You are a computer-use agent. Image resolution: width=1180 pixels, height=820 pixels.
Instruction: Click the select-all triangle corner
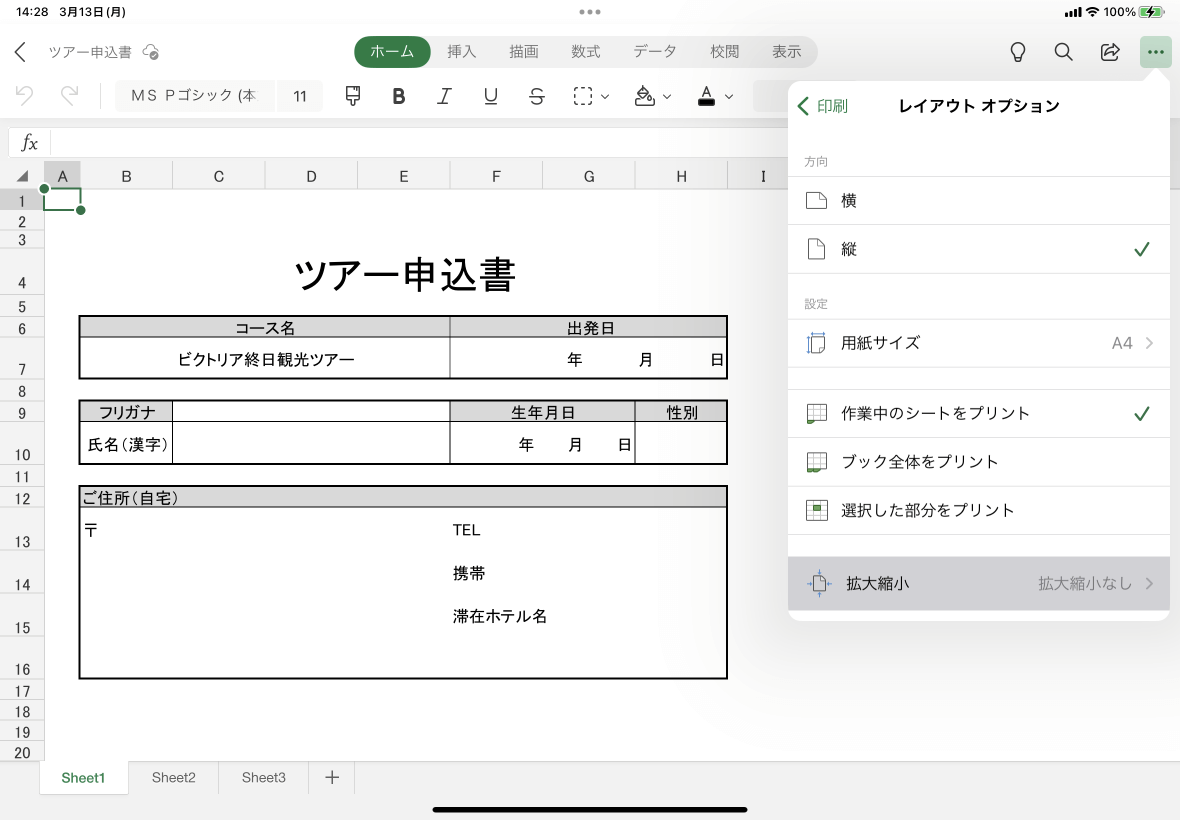pyautogui.click(x=23, y=176)
